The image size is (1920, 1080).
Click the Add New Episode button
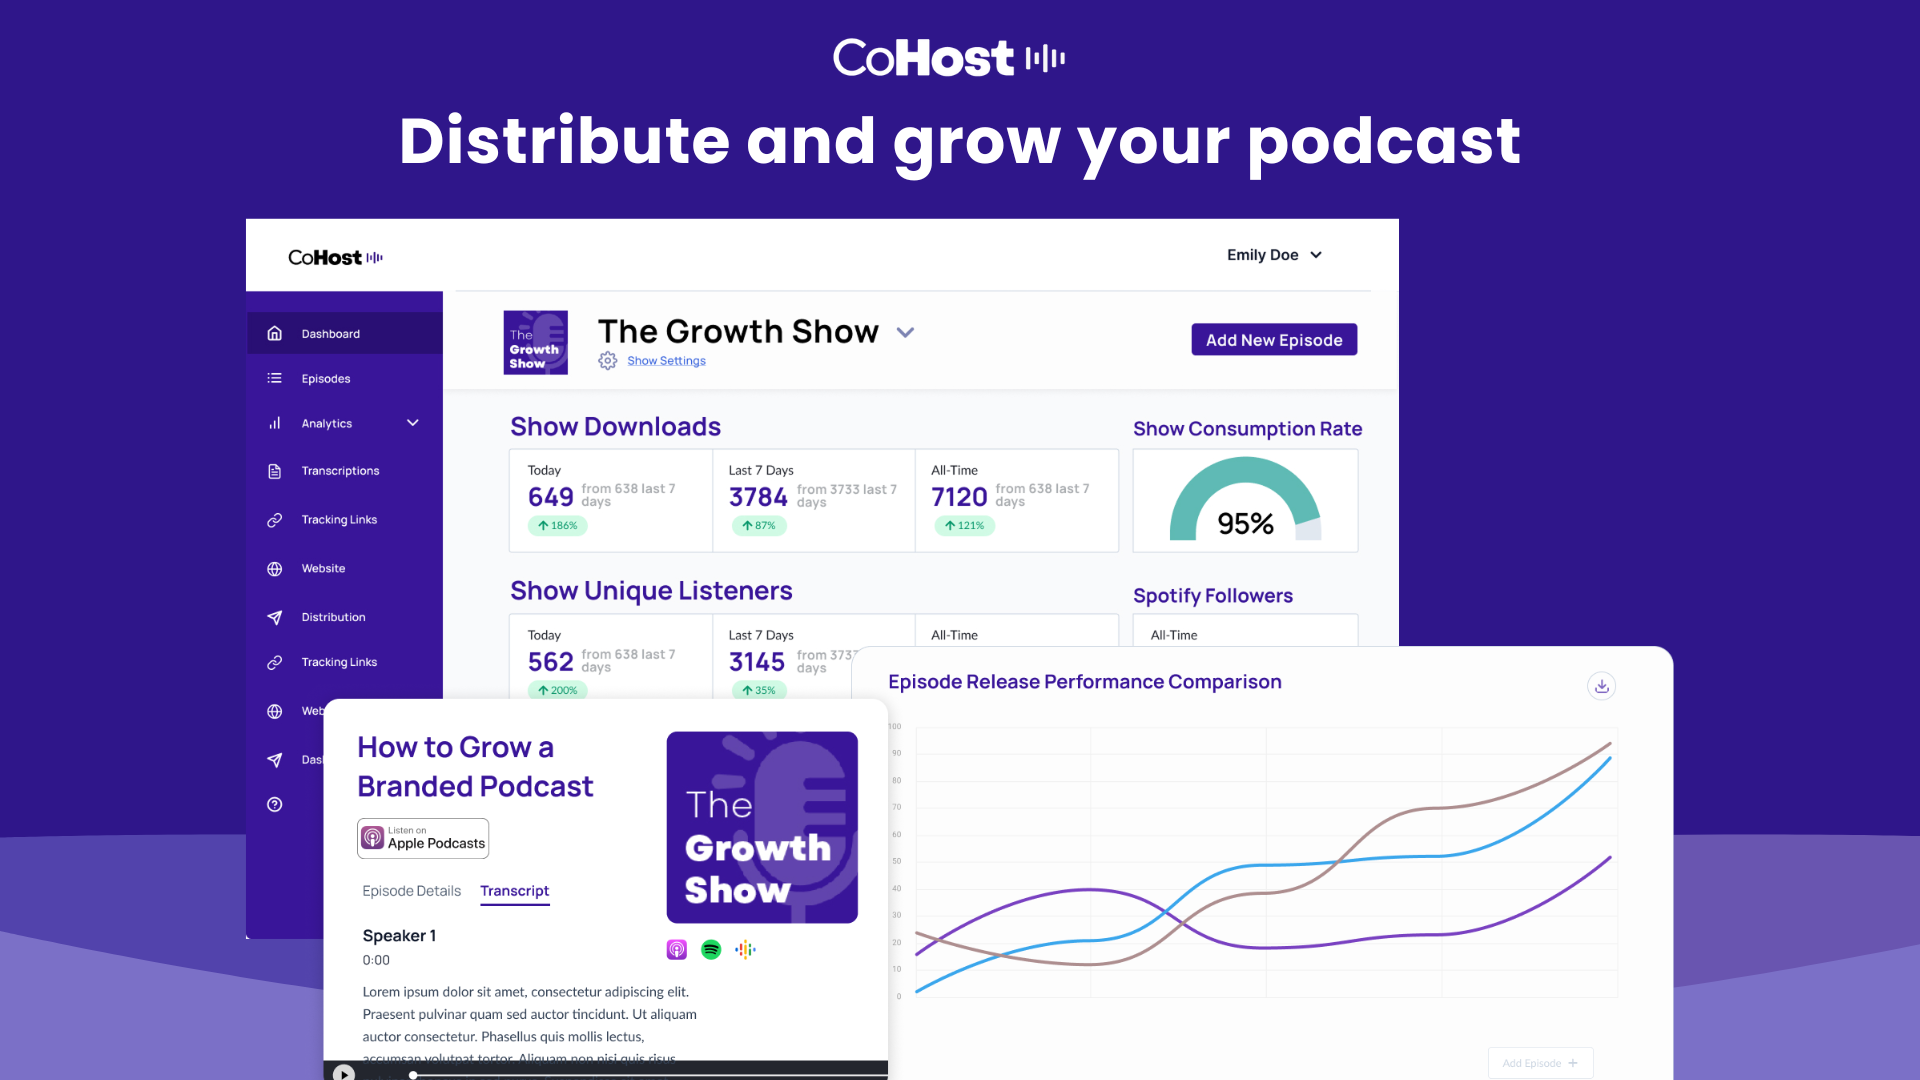[x=1273, y=340]
